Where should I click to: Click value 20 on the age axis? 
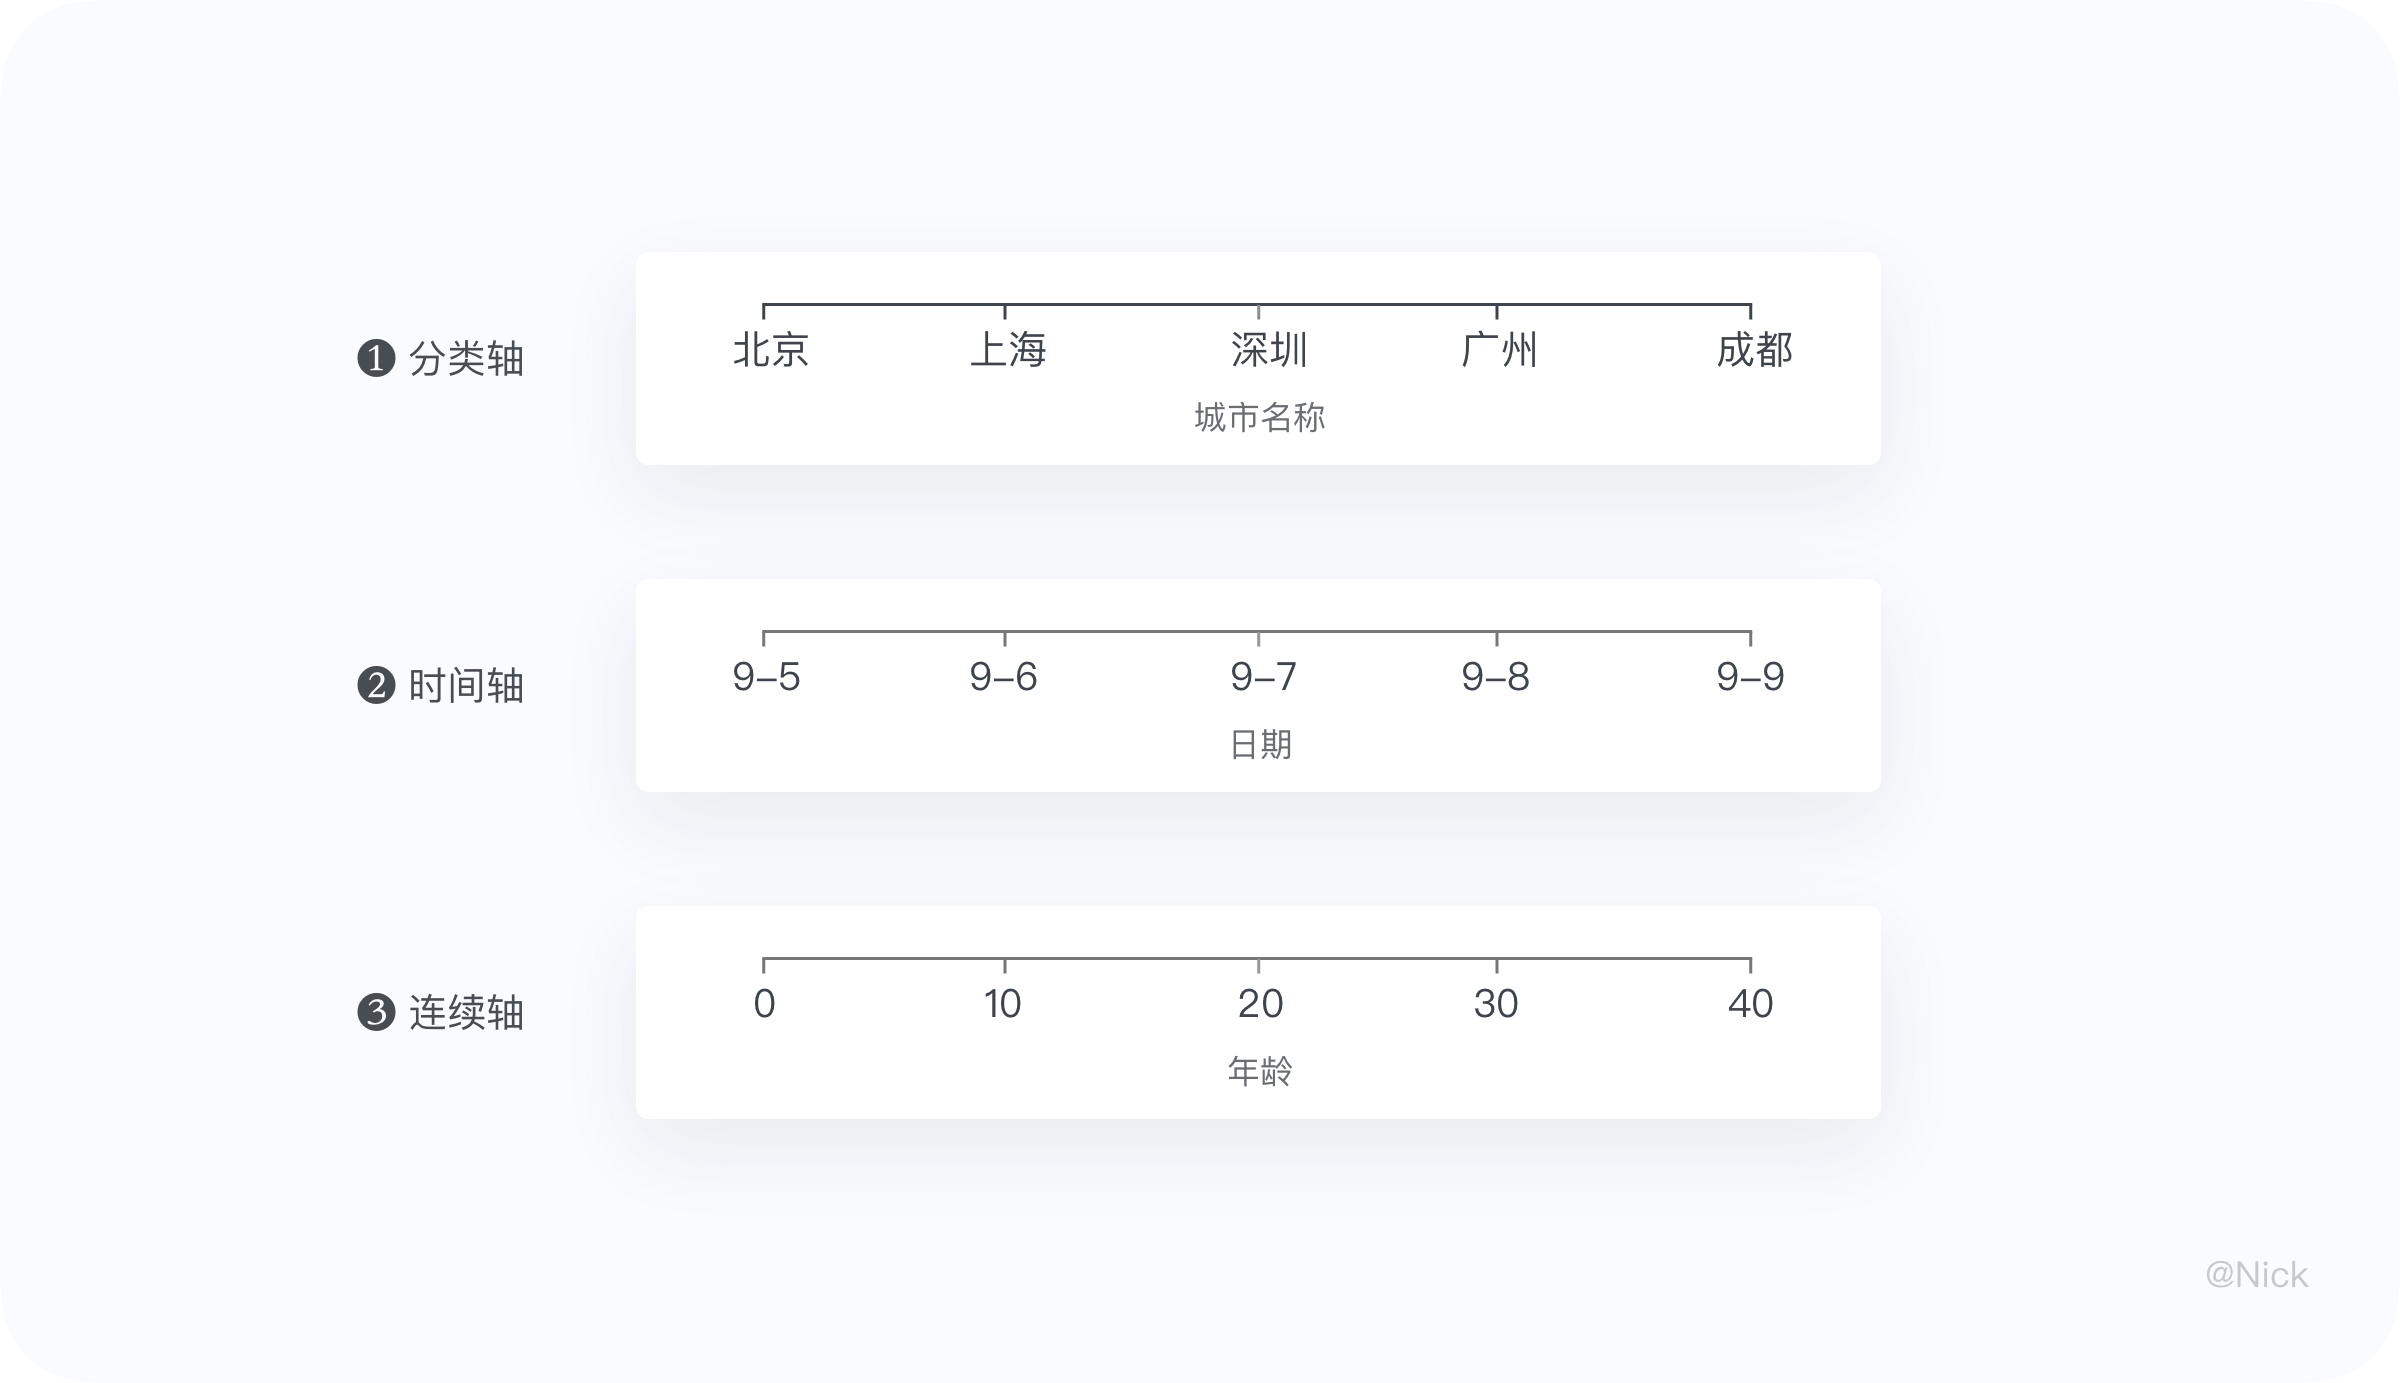pos(1260,1003)
